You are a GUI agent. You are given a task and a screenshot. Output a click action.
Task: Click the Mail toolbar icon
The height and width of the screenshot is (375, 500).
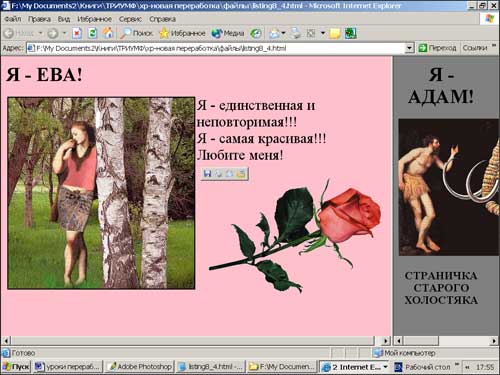(274, 33)
